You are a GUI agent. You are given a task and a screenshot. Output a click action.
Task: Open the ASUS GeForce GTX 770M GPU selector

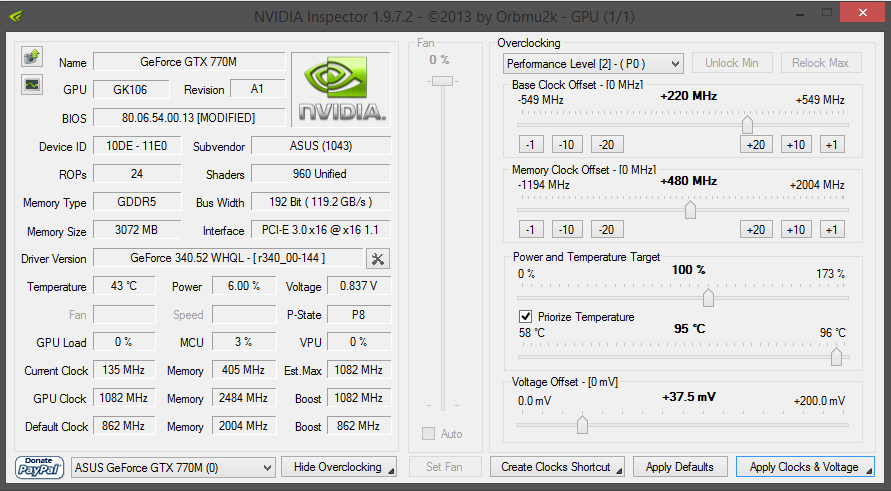point(173,468)
